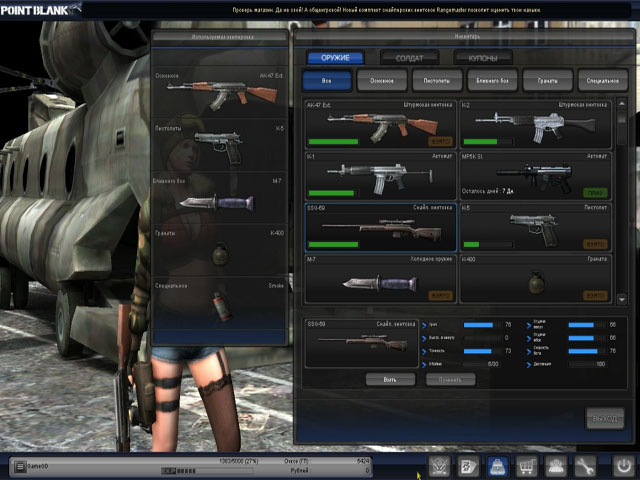Click the 'Осталось дней : 7 Дн.' text
Image resolution: width=640 pixels, height=480 pixels.
488,191
